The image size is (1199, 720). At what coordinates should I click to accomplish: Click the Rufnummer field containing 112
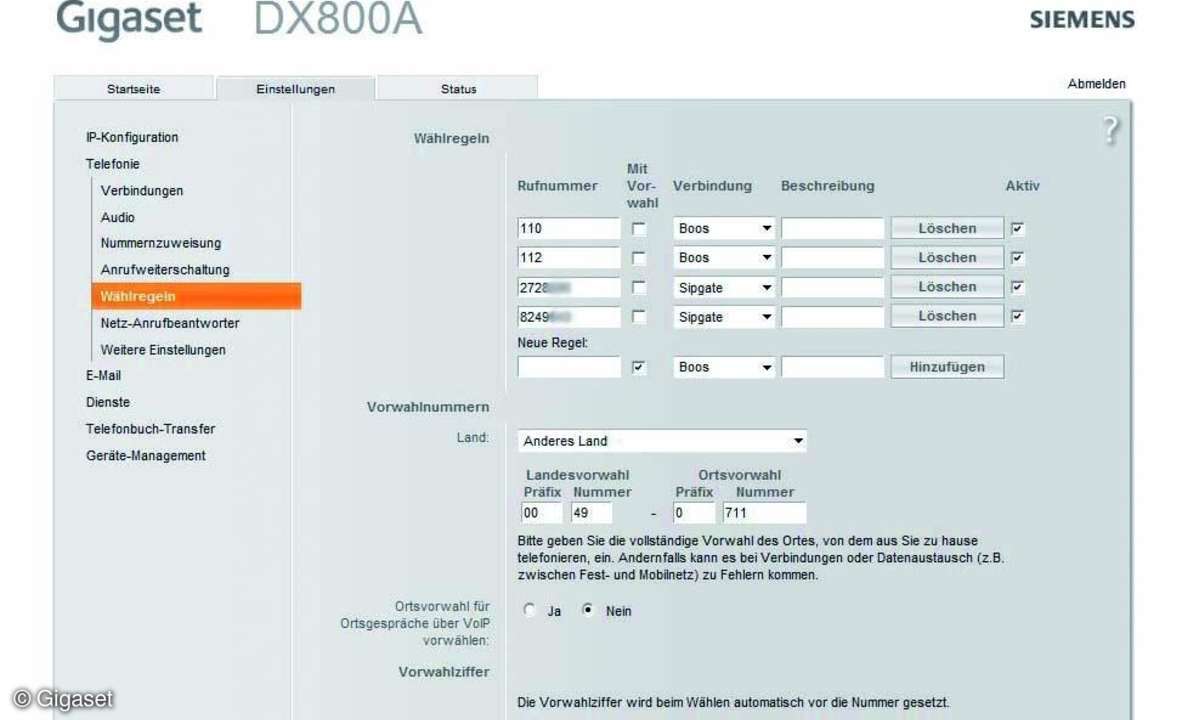[x=569, y=258]
